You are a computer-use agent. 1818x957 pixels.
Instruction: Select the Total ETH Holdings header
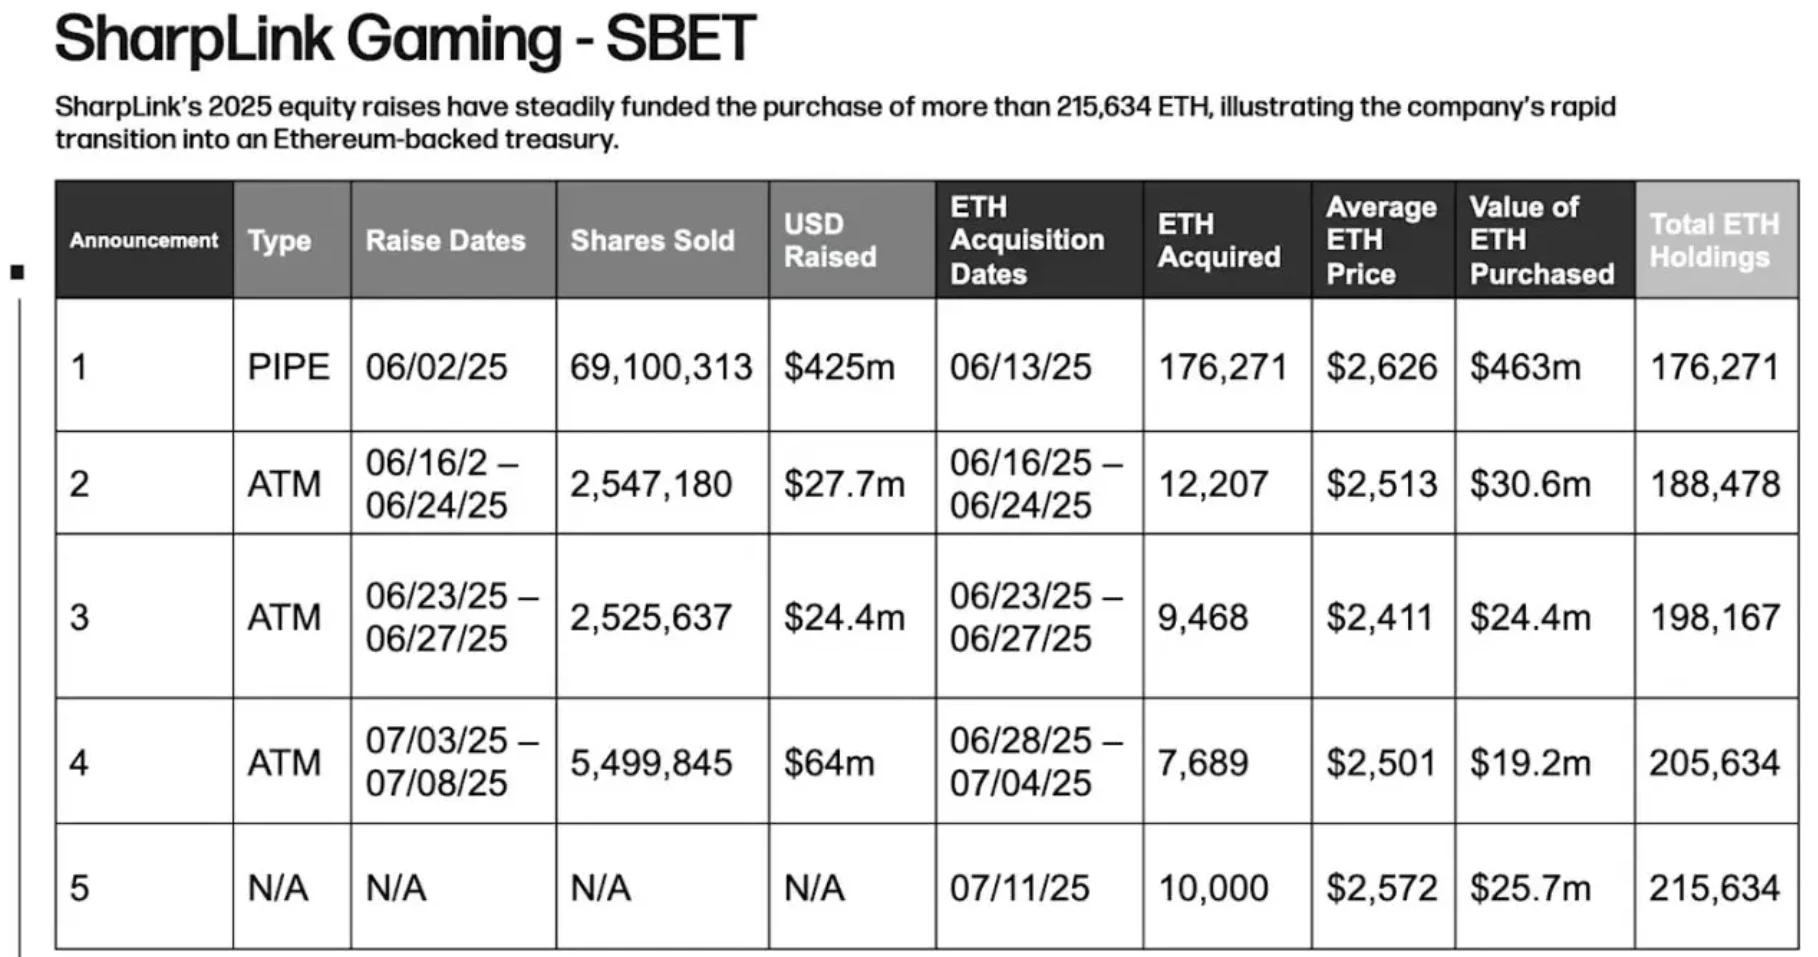[x=1714, y=240]
